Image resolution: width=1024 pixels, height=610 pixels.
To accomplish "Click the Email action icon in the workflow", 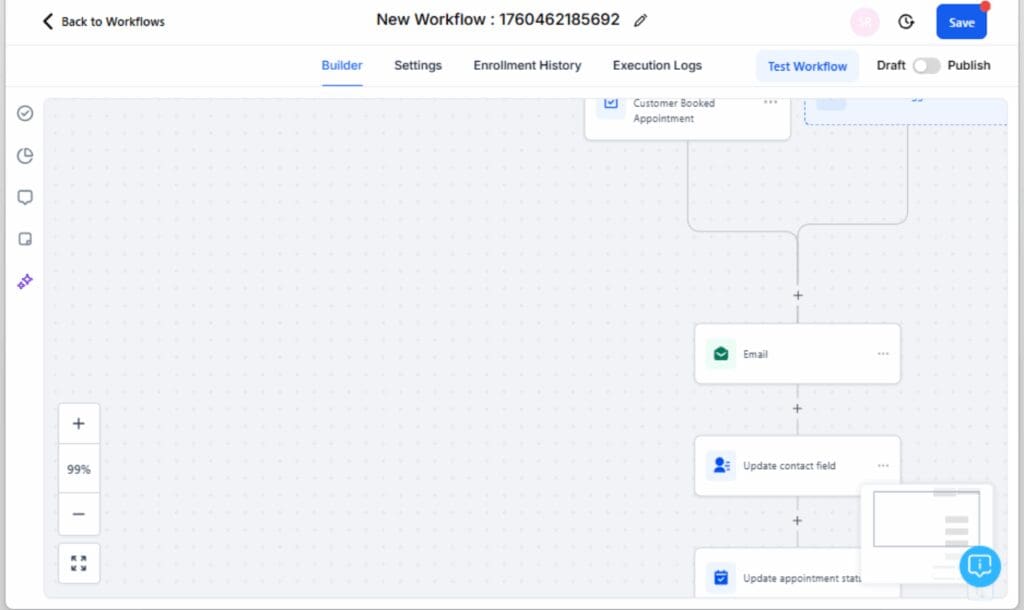I will tap(722, 353).
